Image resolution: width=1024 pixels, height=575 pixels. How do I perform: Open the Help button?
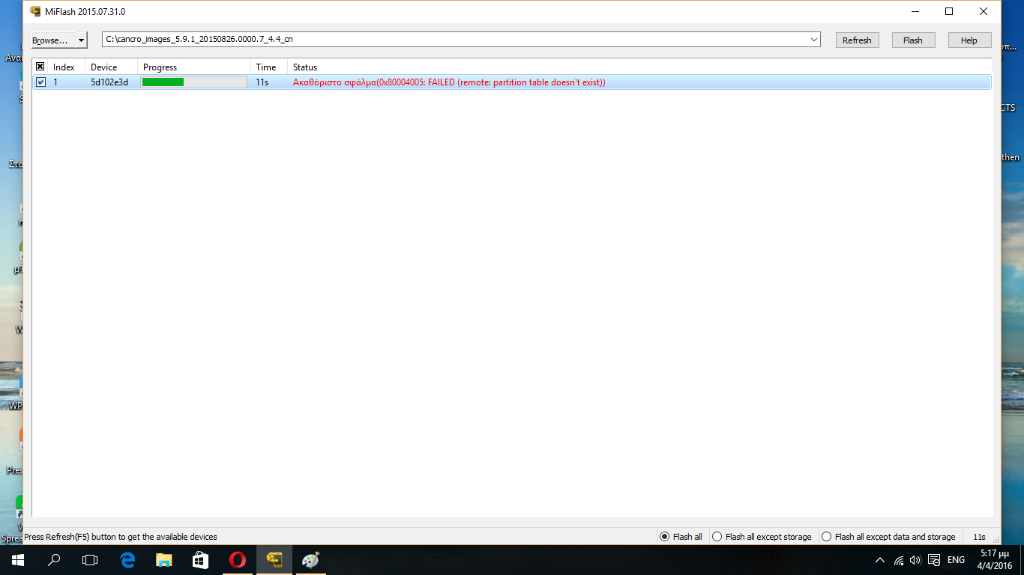coord(969,41)
